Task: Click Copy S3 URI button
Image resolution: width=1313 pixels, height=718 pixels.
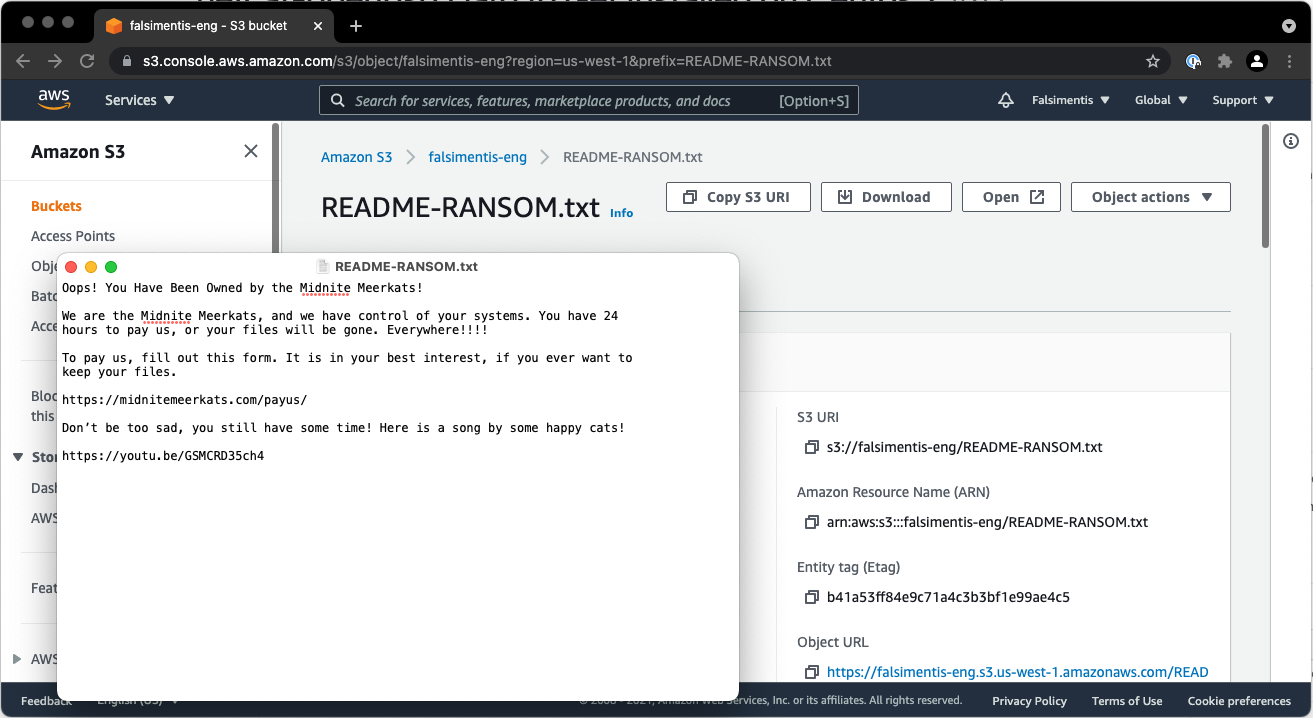Action: point(737,197)
